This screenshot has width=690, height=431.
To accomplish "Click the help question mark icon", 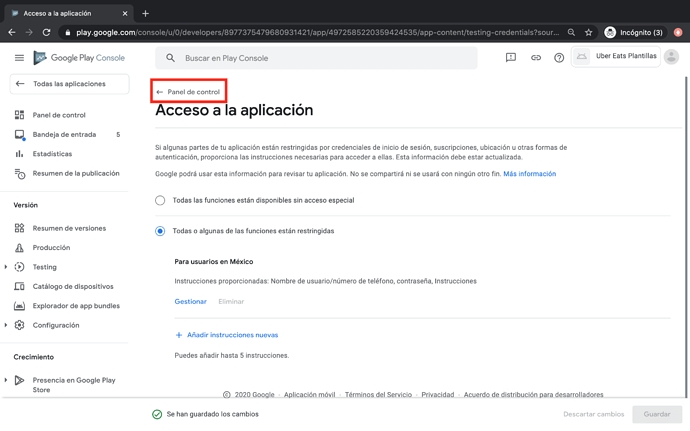I will tap(559, 58).
